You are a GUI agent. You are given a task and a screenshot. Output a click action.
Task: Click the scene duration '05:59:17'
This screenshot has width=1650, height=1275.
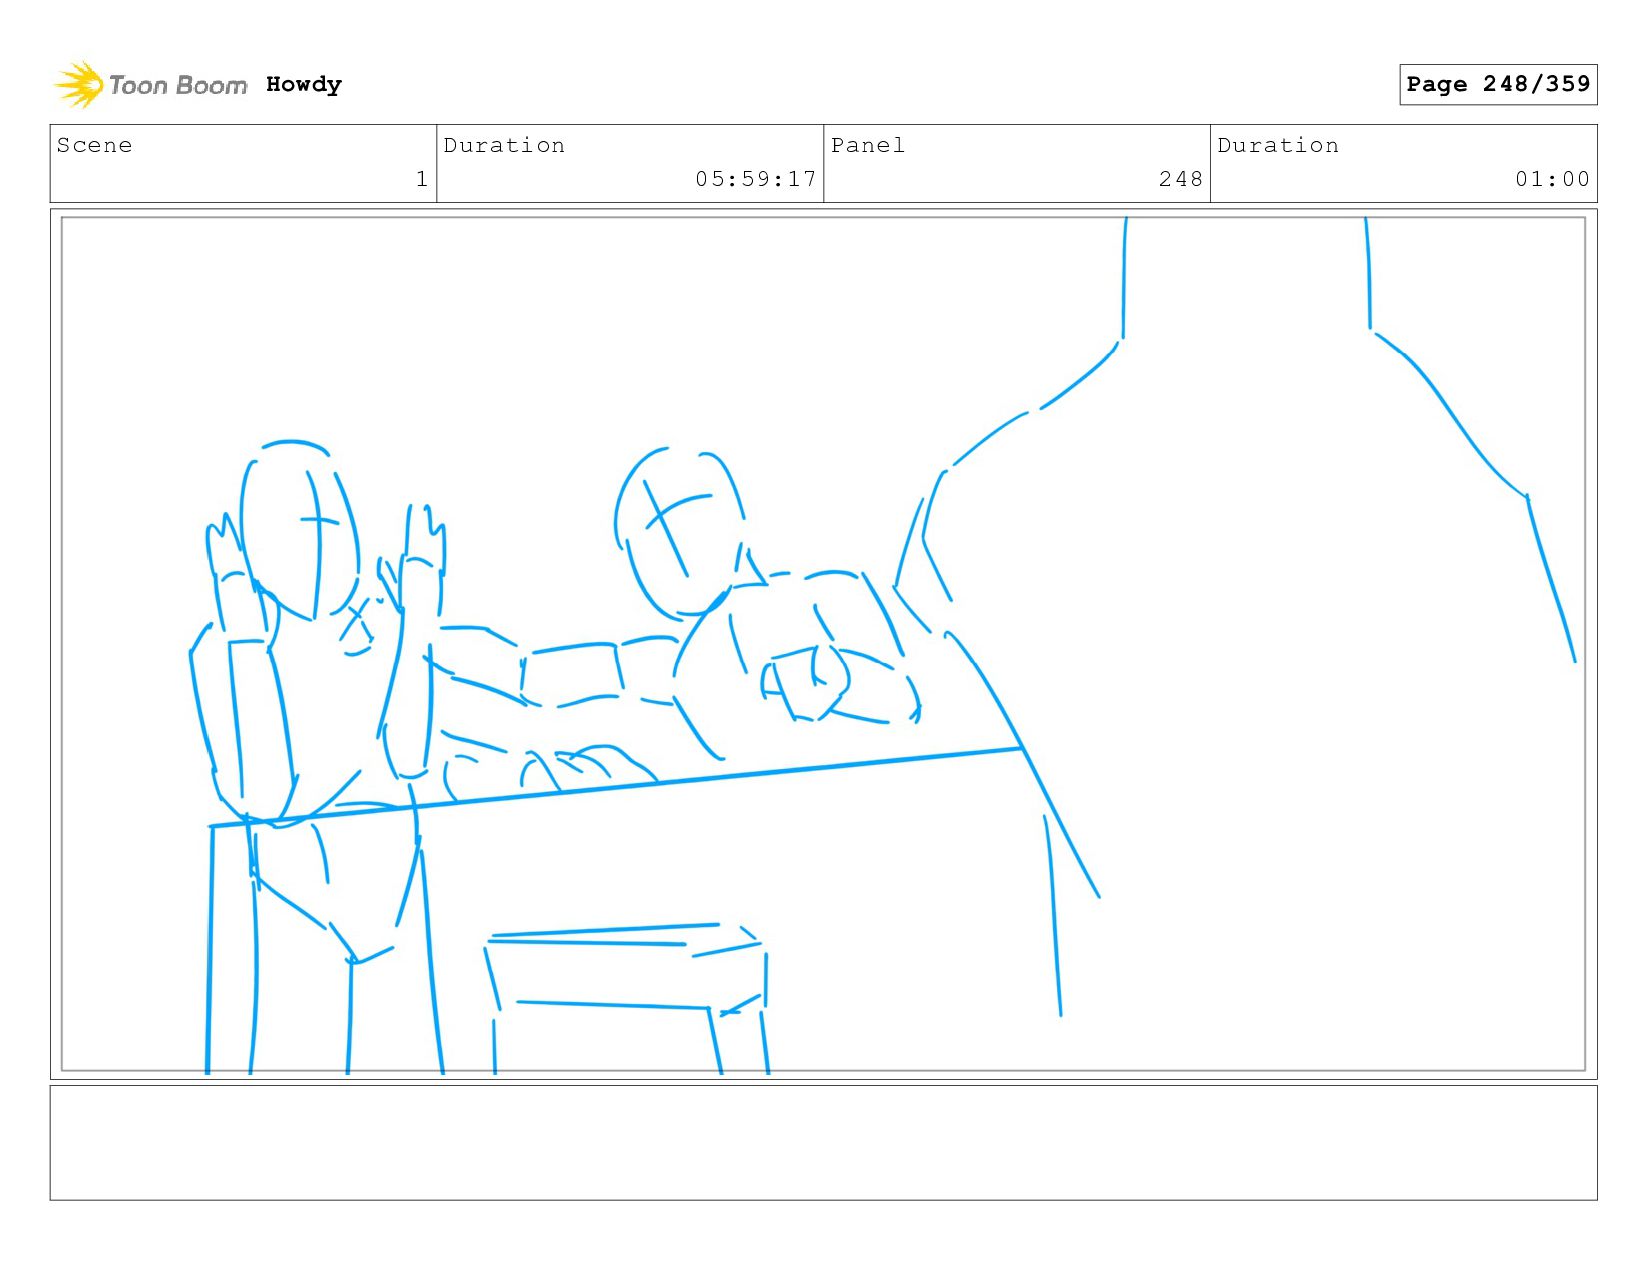click(x=756, y=179)
